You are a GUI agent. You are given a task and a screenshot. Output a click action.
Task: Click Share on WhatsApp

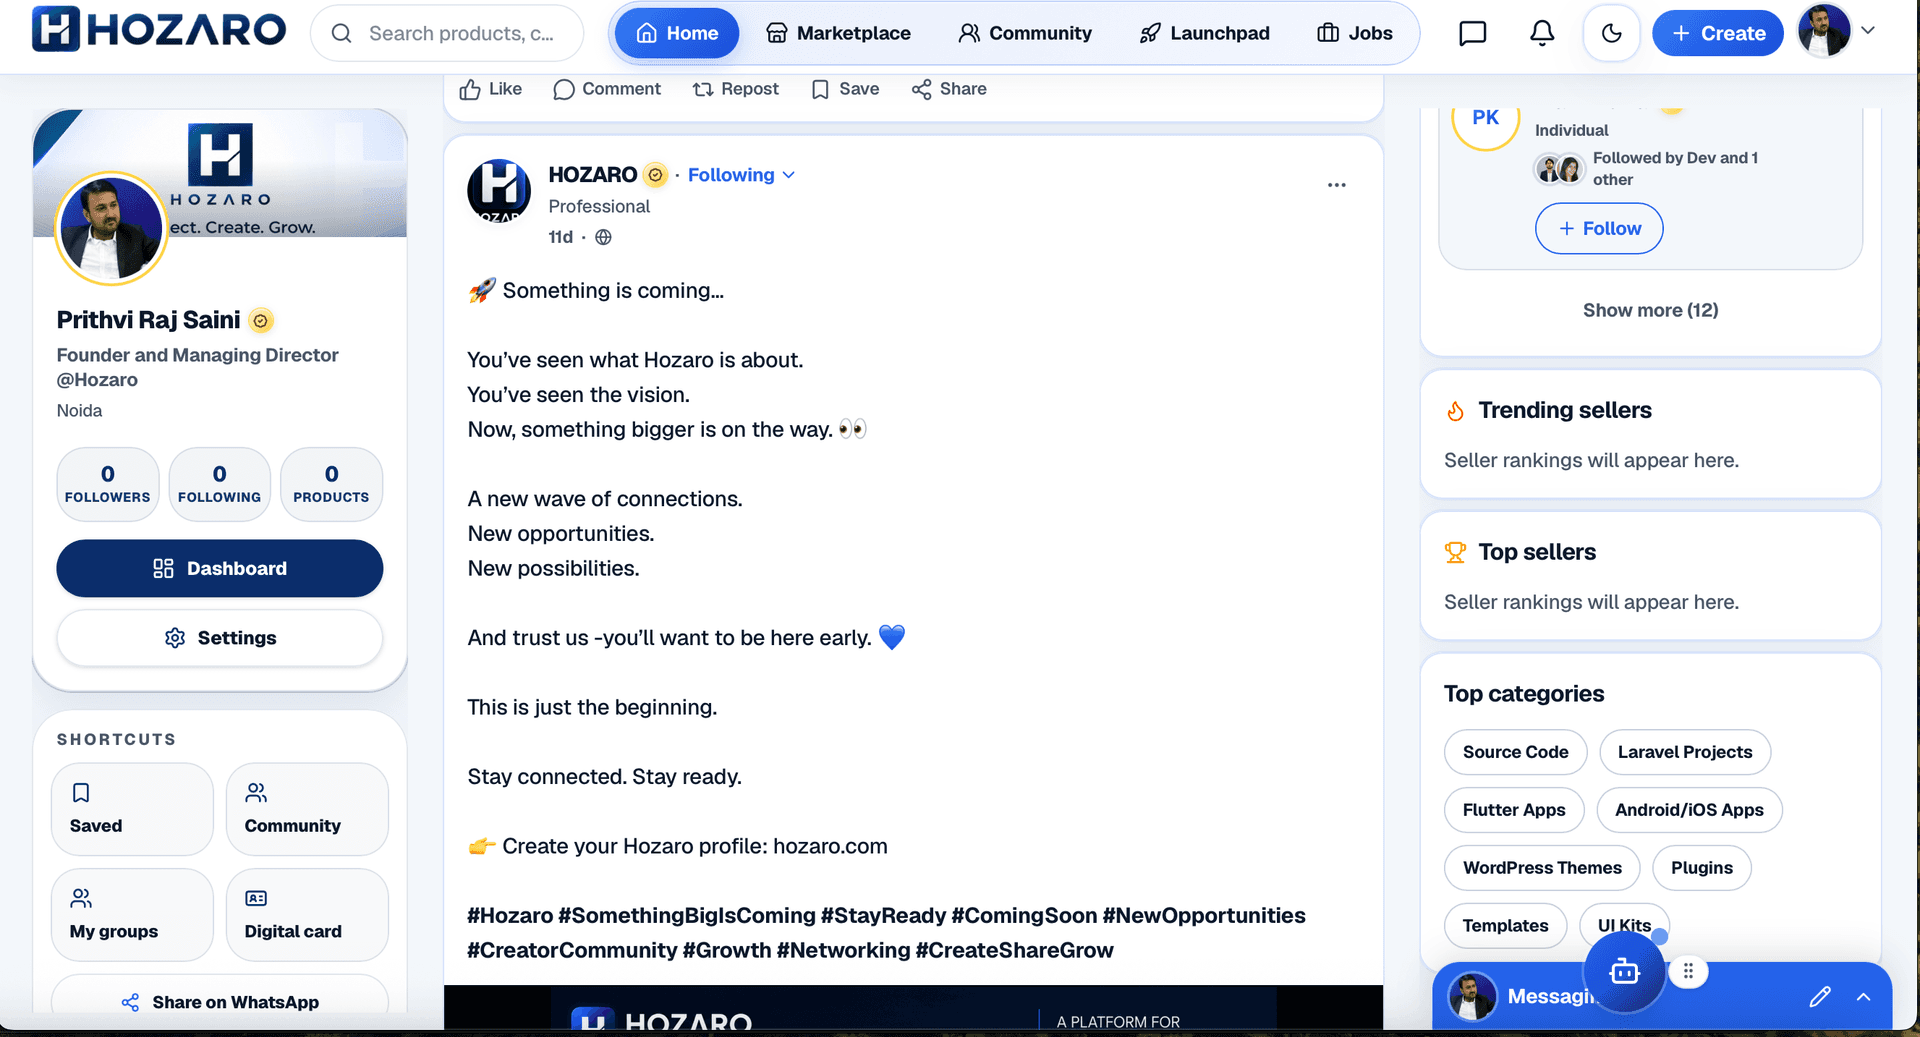[220, 1001]
